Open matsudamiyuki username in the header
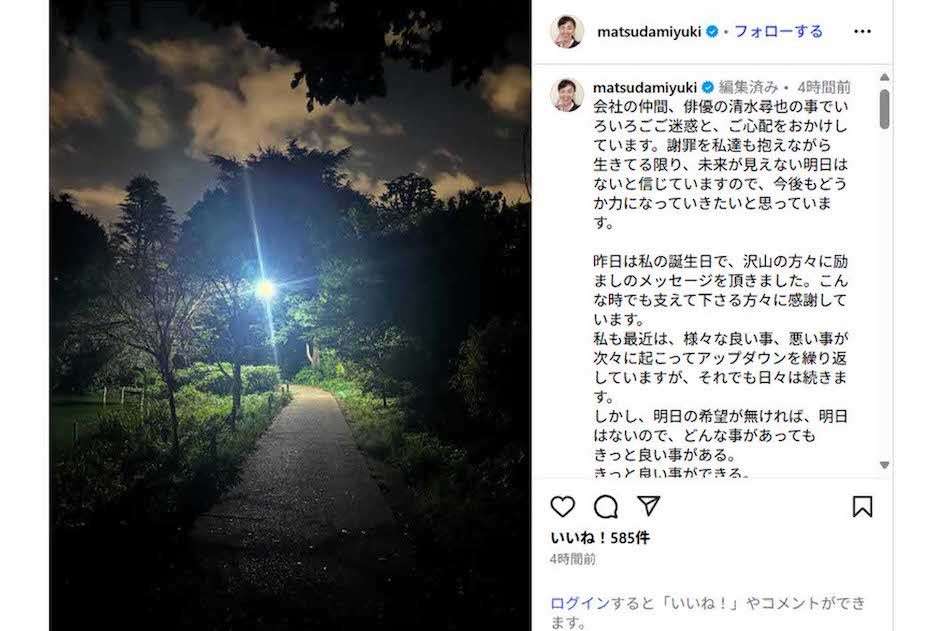This screenshot has height=631, width=945. pyautogui.click(x=649, y=32)
